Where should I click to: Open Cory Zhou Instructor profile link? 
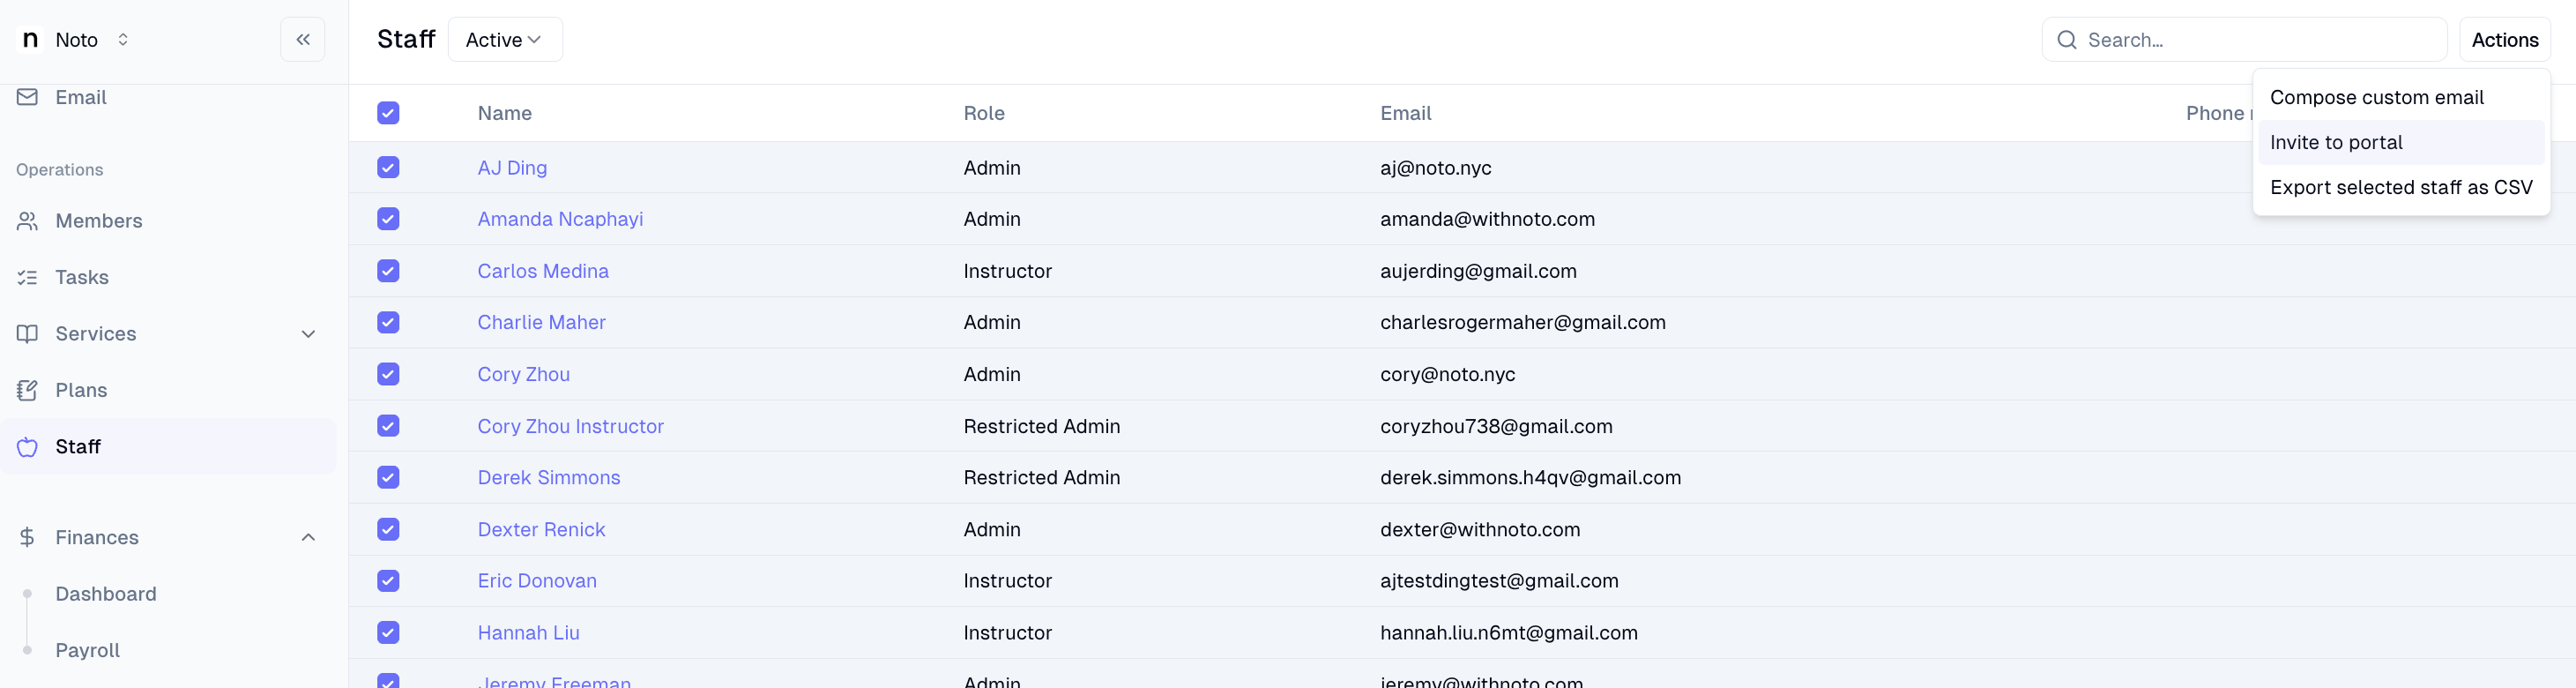tap(570, 426)
